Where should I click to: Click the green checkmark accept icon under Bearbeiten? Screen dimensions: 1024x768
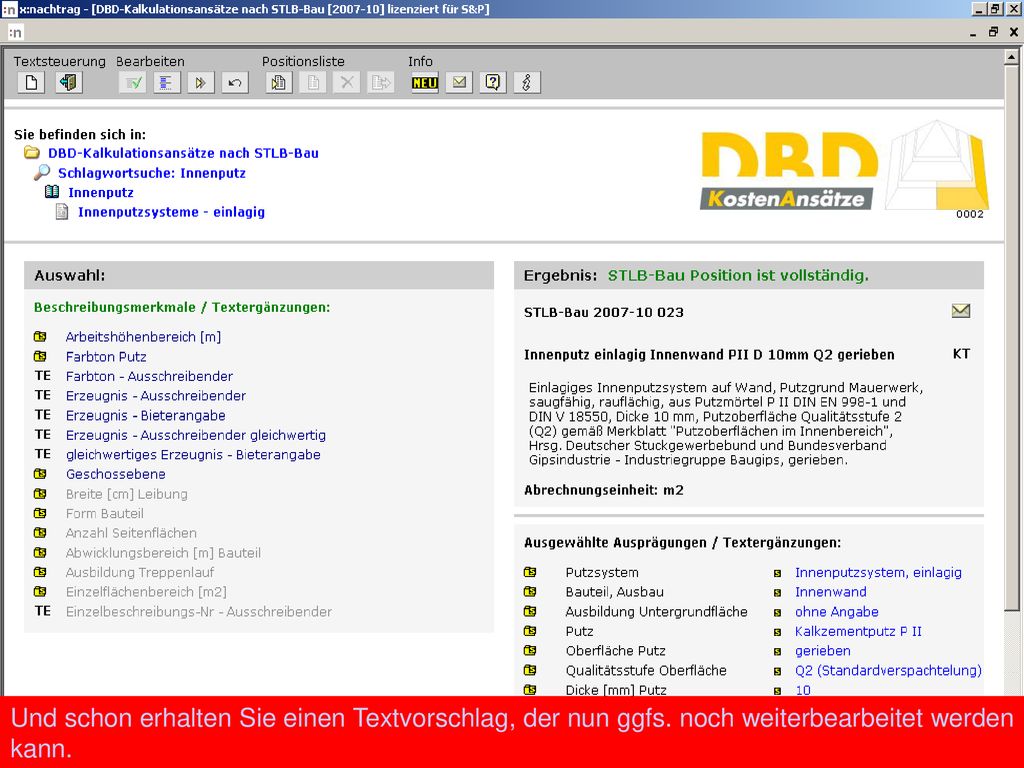point(133,83)
